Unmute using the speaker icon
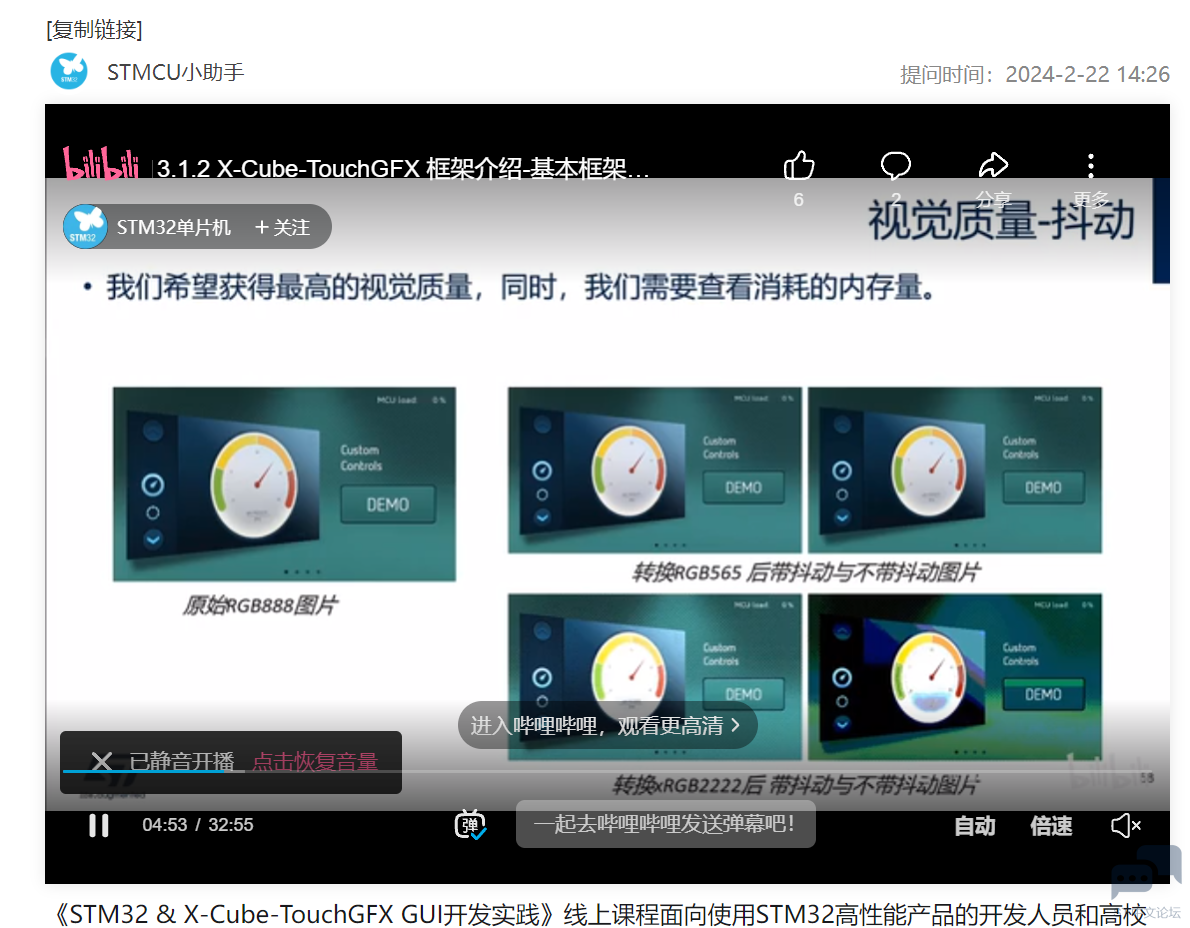The image size is (1190, 928). tap(1125, 826)
